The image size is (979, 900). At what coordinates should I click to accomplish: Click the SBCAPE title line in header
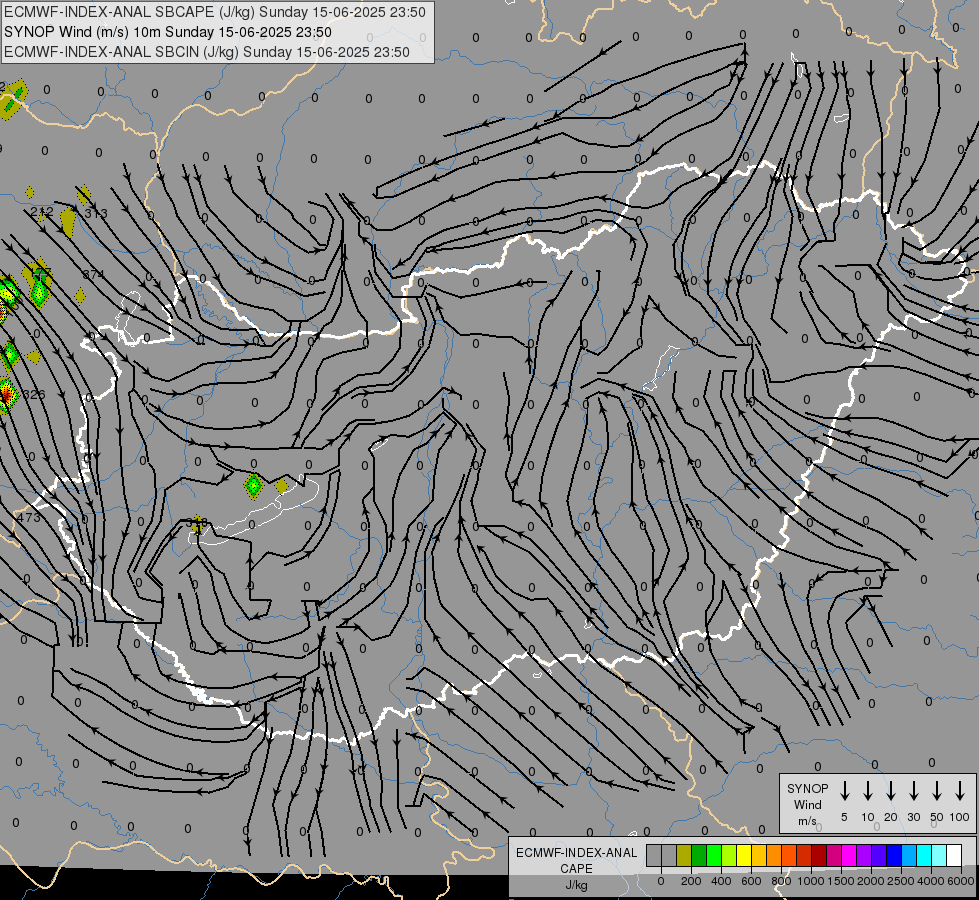215,12
